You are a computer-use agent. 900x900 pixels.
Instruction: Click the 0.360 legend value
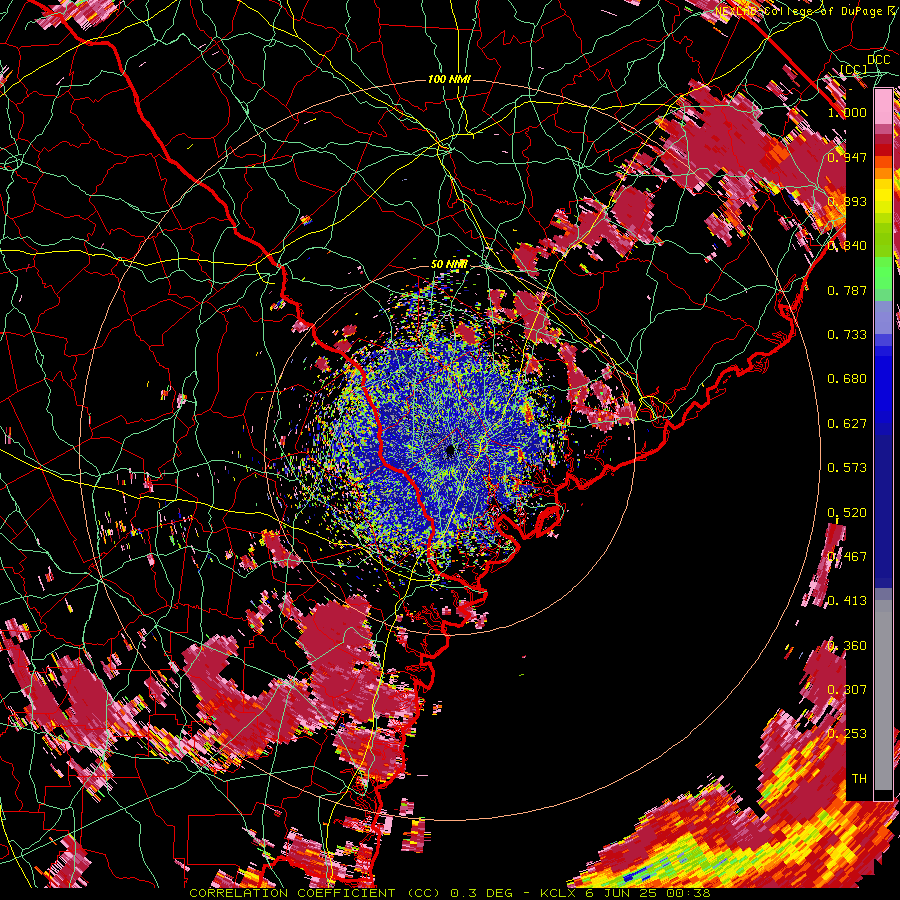point(847,646)
